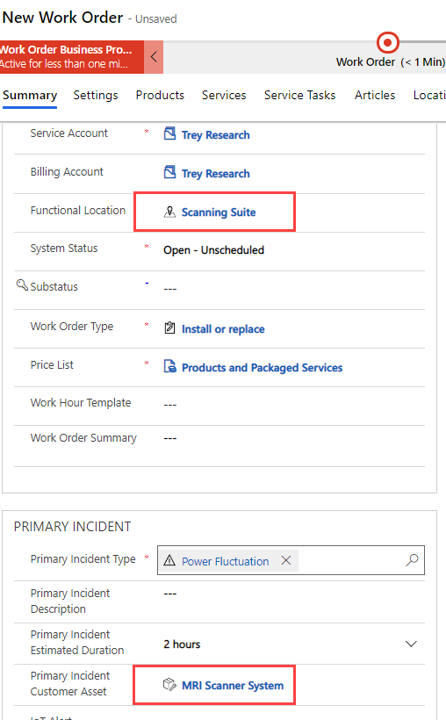Go to the Service Tasks tab
This screenshot has height=720, width=446.
coord(299,95)
